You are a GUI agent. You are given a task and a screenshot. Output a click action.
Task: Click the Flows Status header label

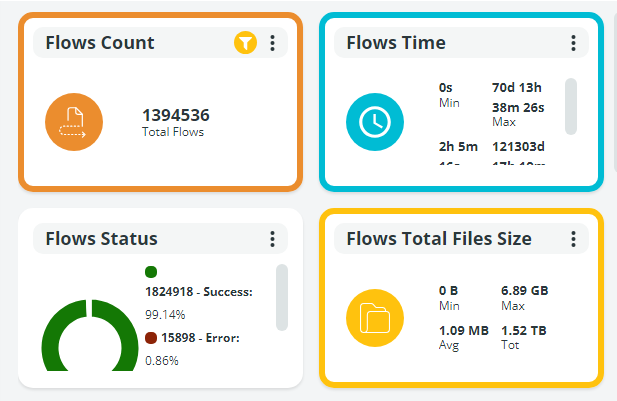tap(101, 239)
